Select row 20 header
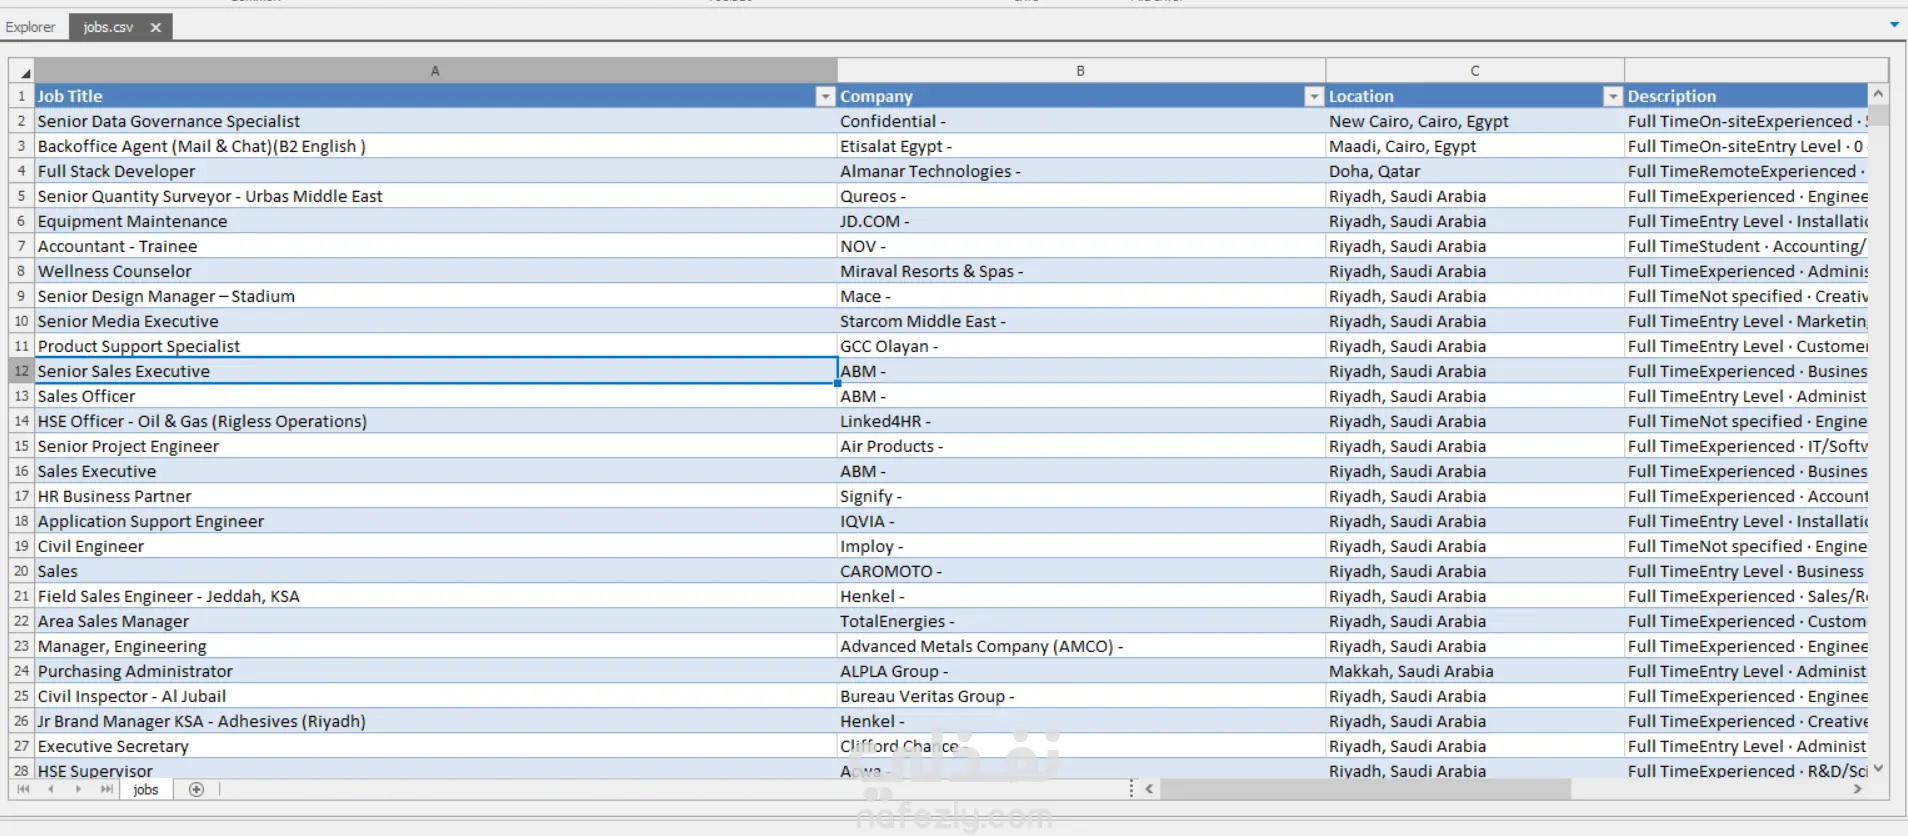 [21, 571]
